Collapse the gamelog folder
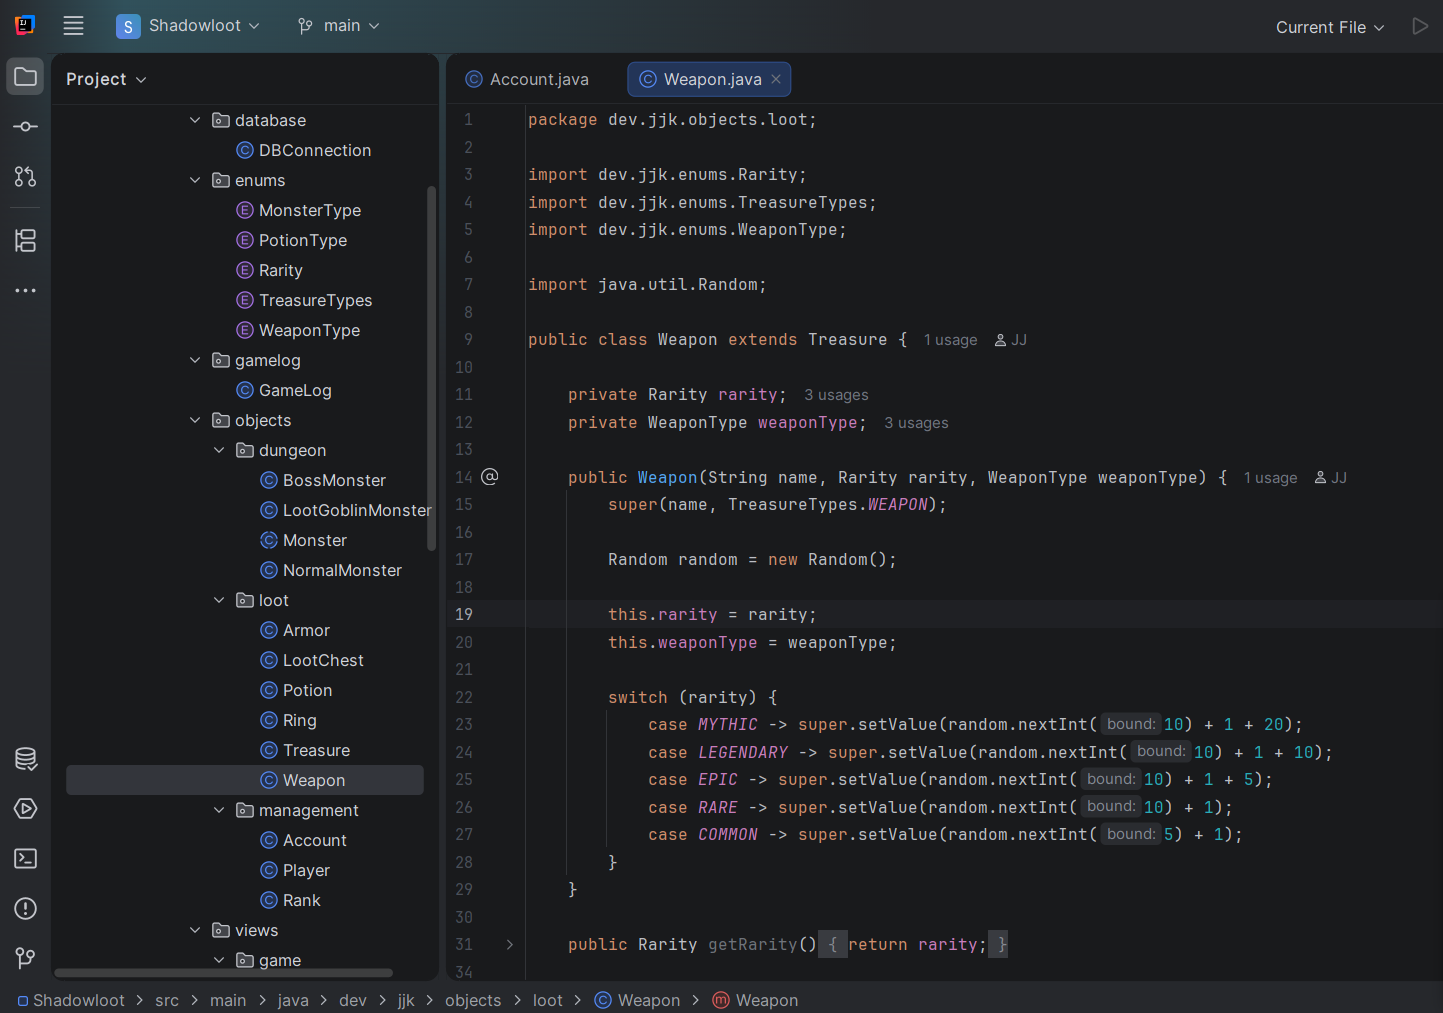Image resolution: width=1443 pixels, height=1013 pixels. pyautogui.click(x=195, y=360)
